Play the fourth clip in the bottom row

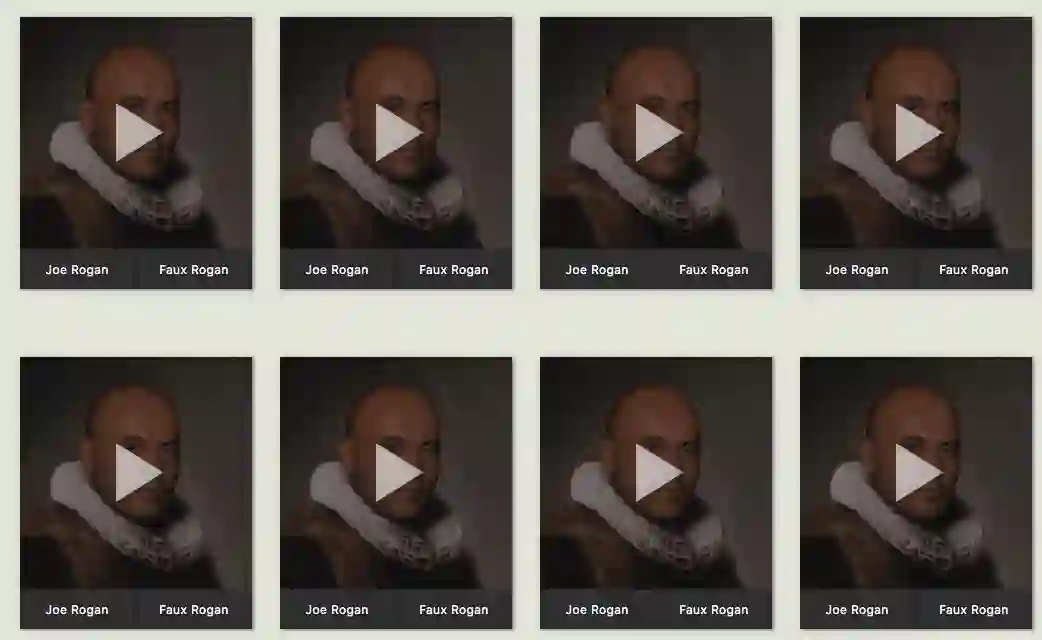(x=918, y=473)
